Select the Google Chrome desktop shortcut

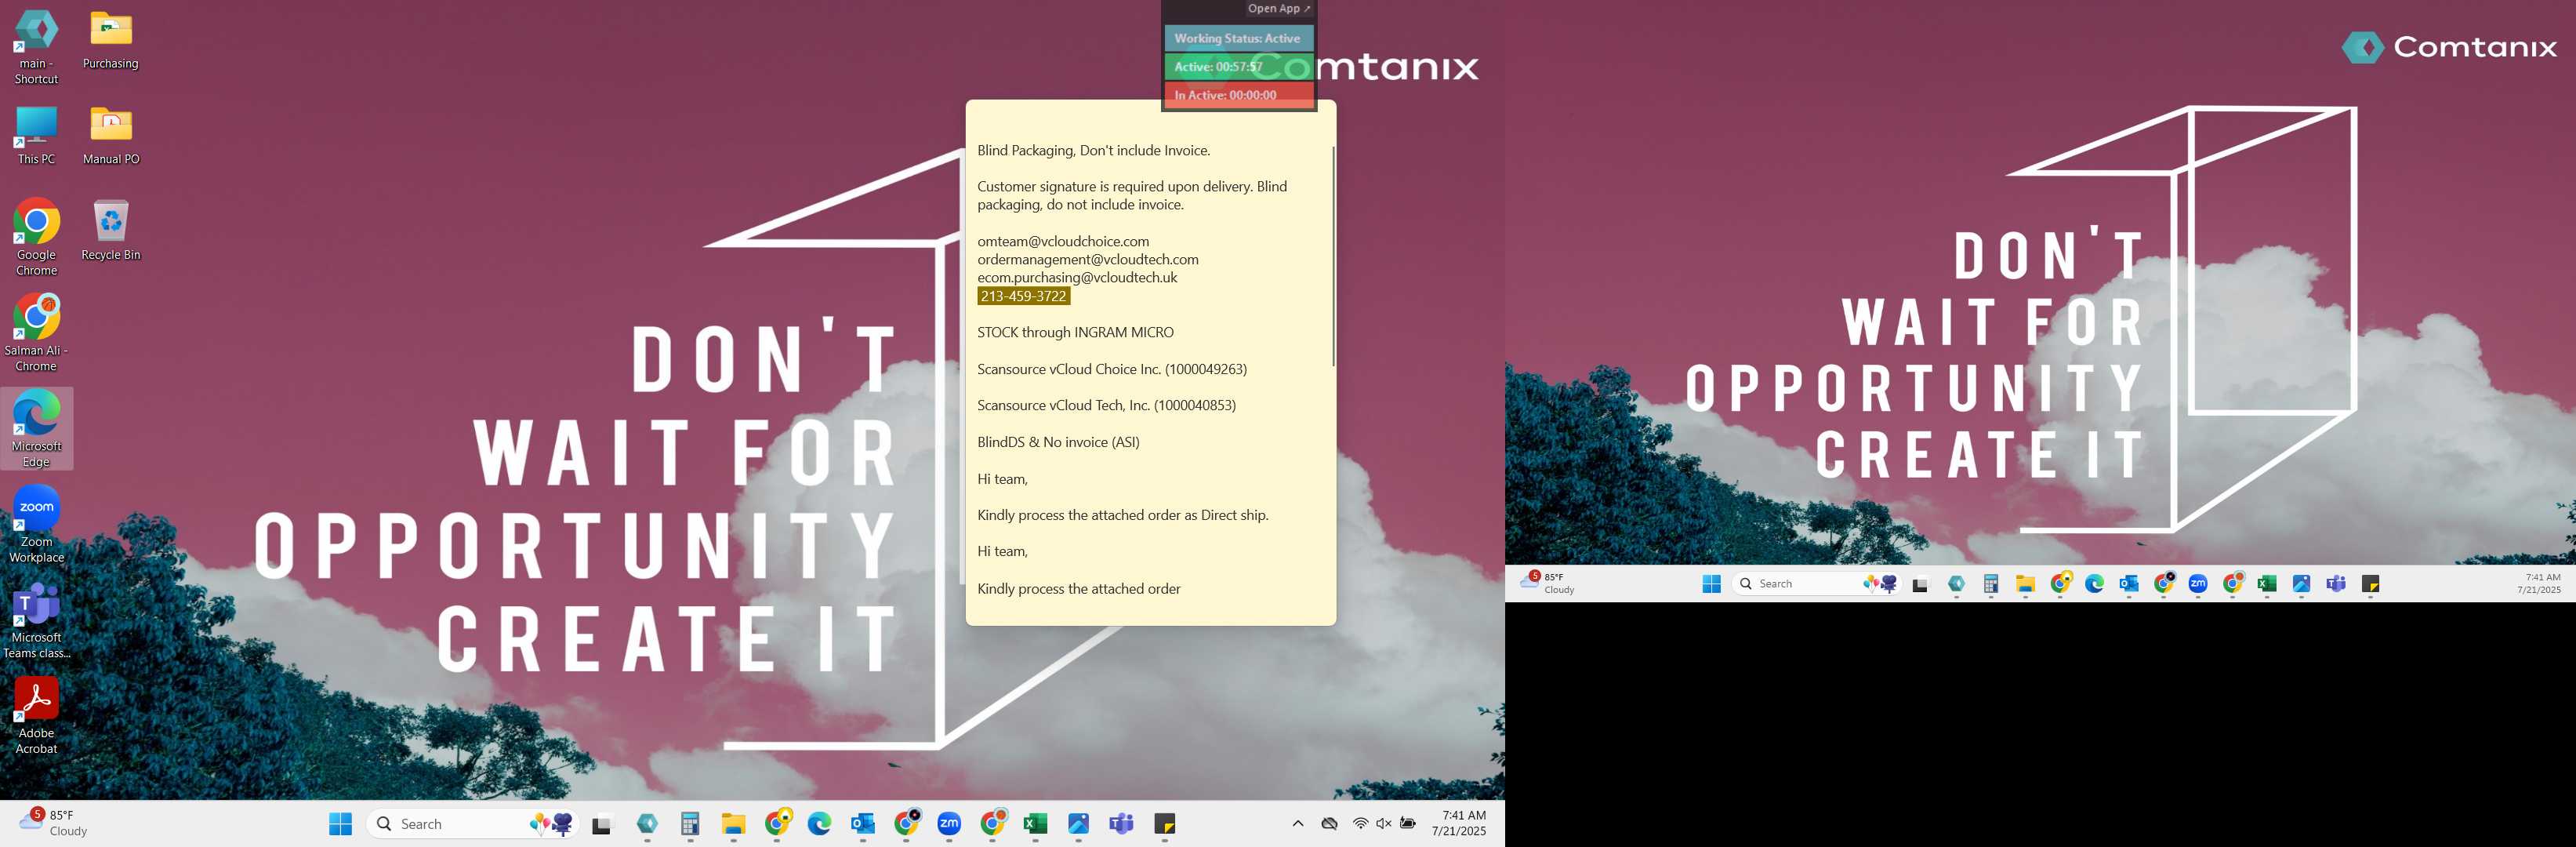pyautogui.click(x=36, y=238)
